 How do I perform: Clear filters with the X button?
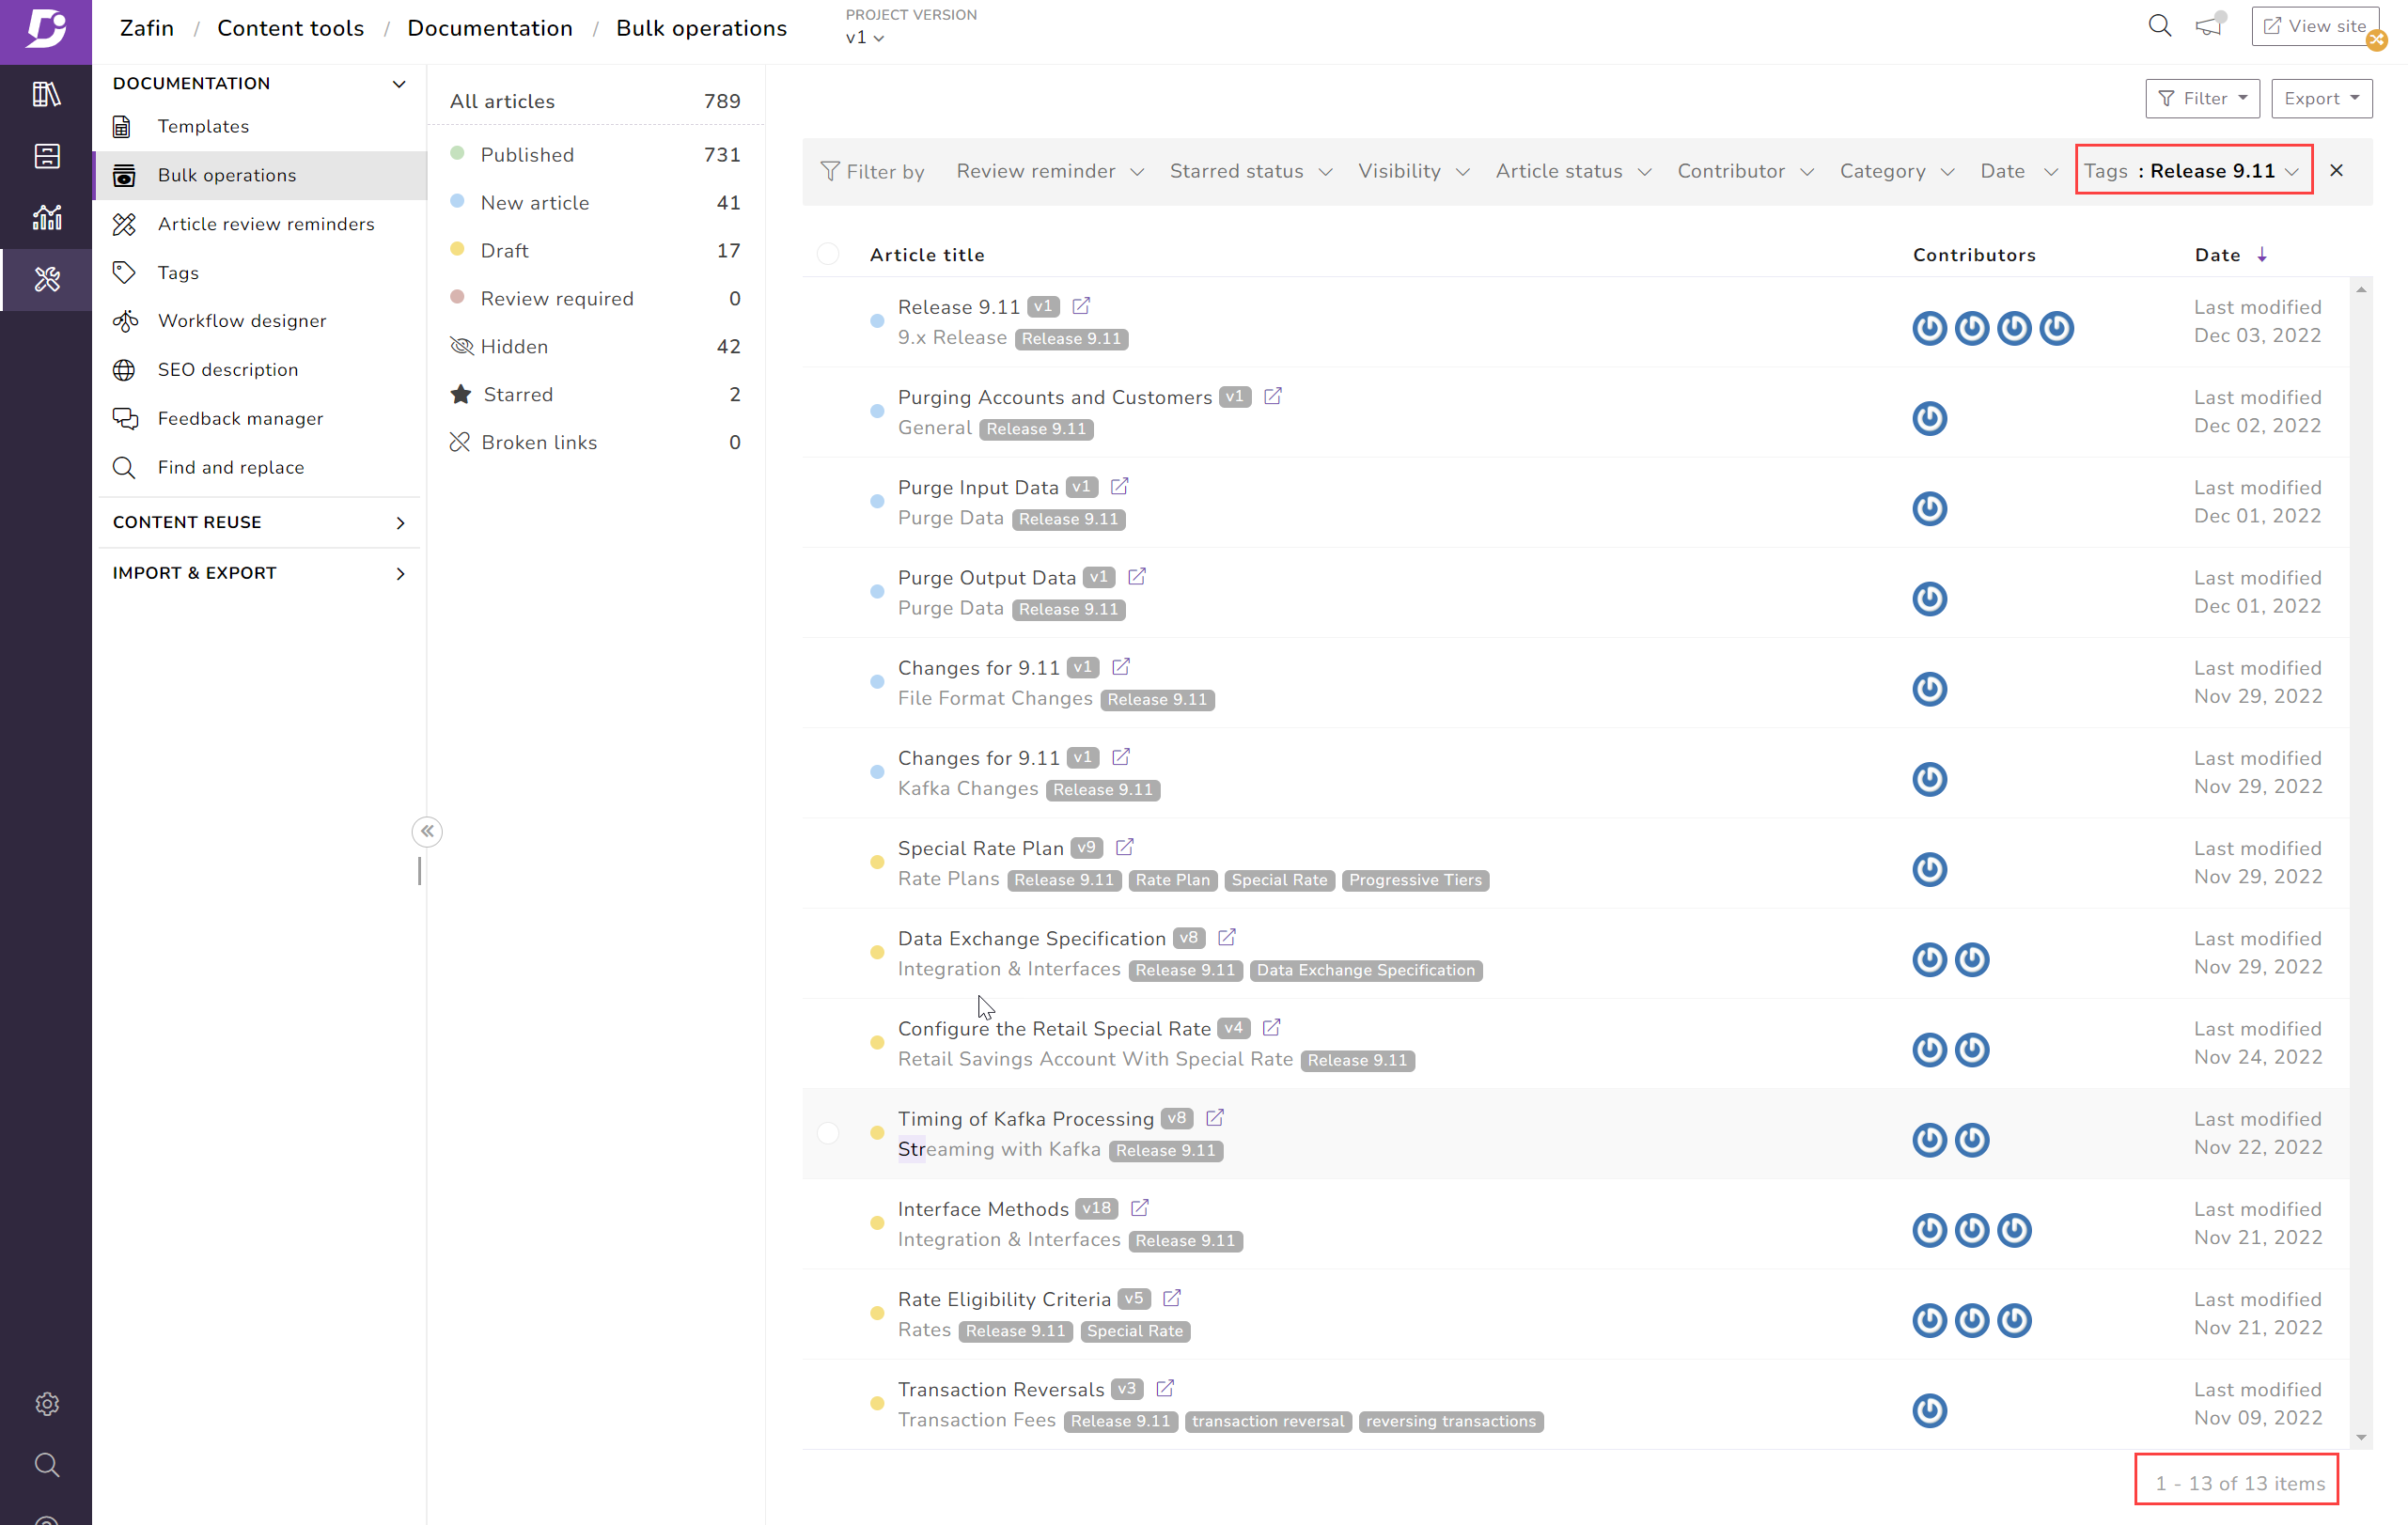coord(2337,170)
